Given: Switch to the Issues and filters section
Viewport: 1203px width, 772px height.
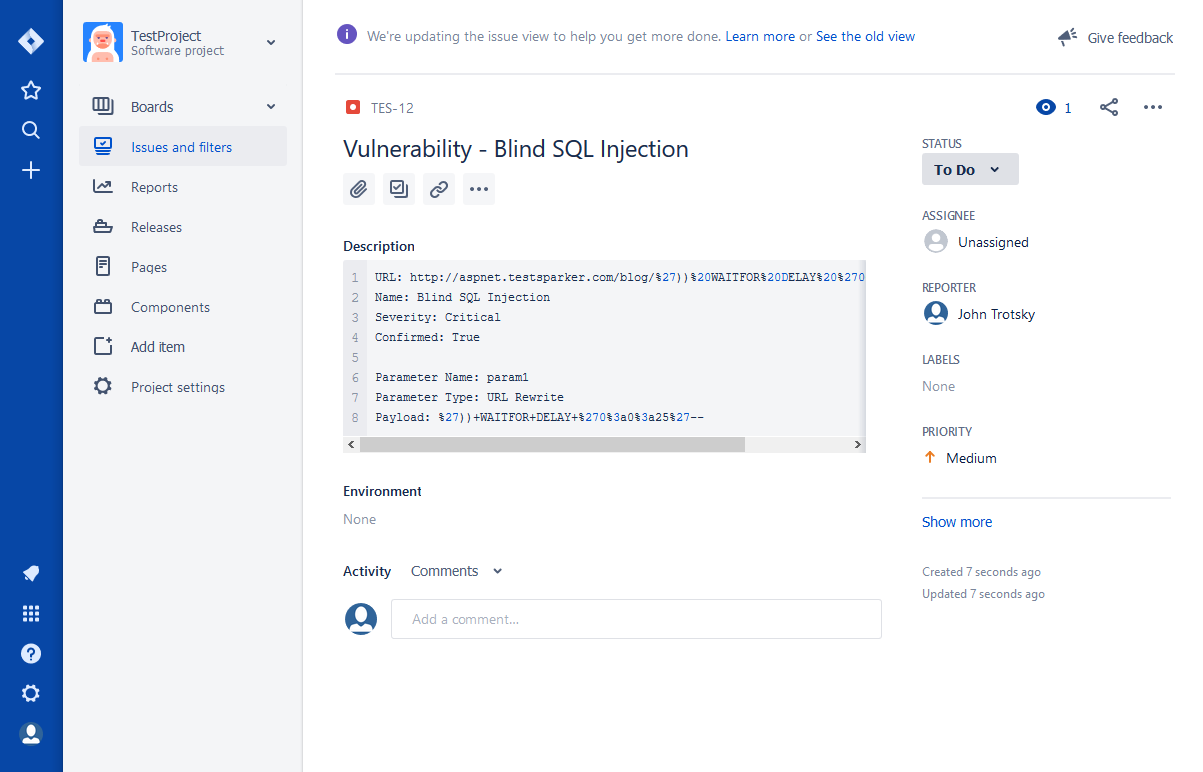Looking at the screenshot, I should pos(182,146).
